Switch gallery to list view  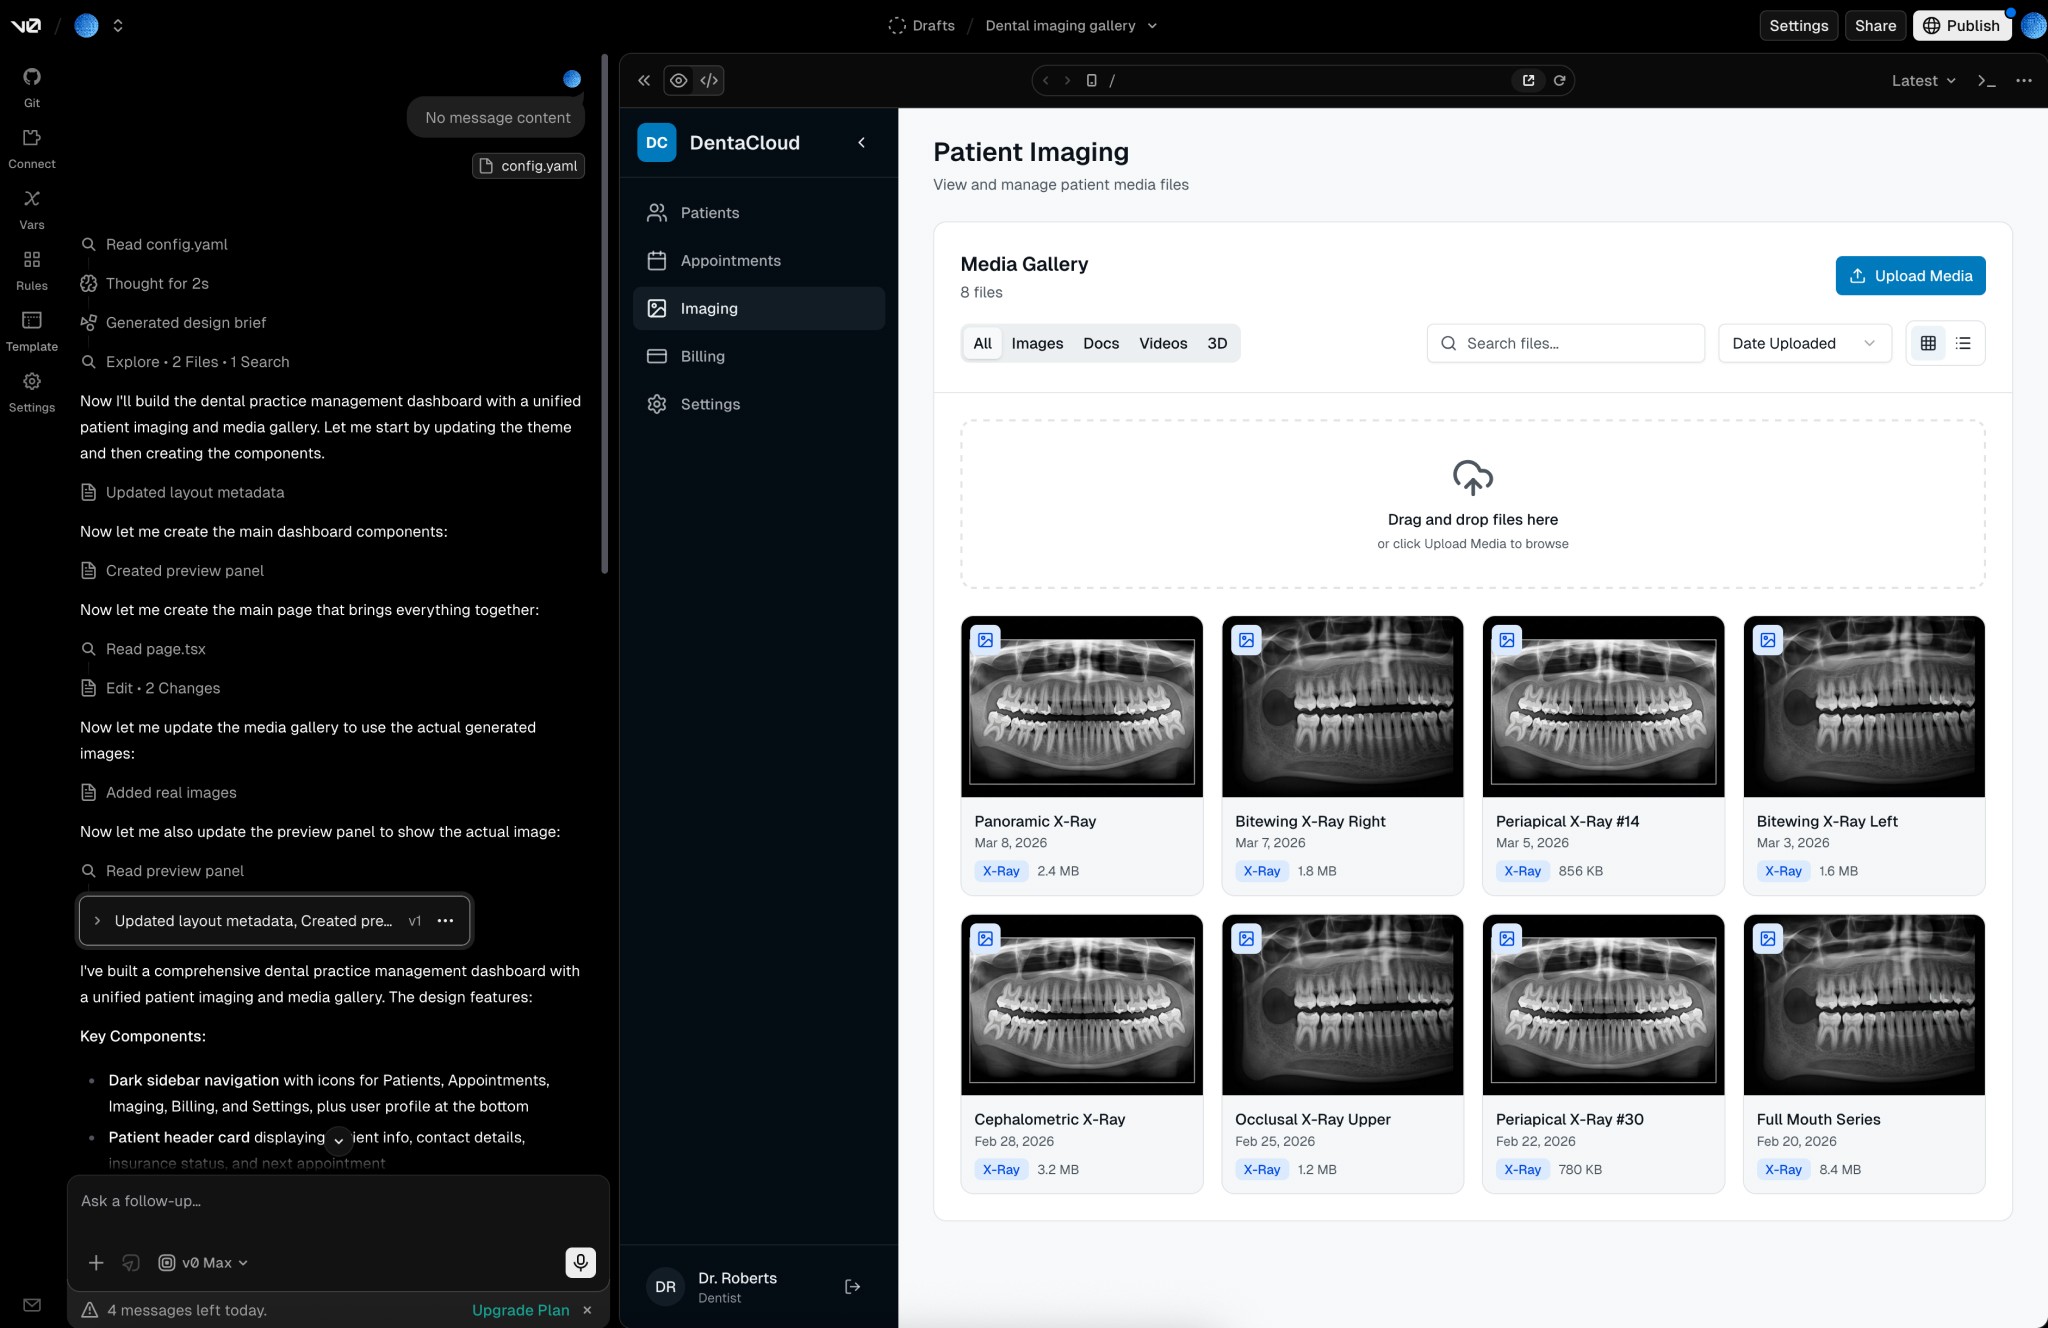click(1963, 343)
